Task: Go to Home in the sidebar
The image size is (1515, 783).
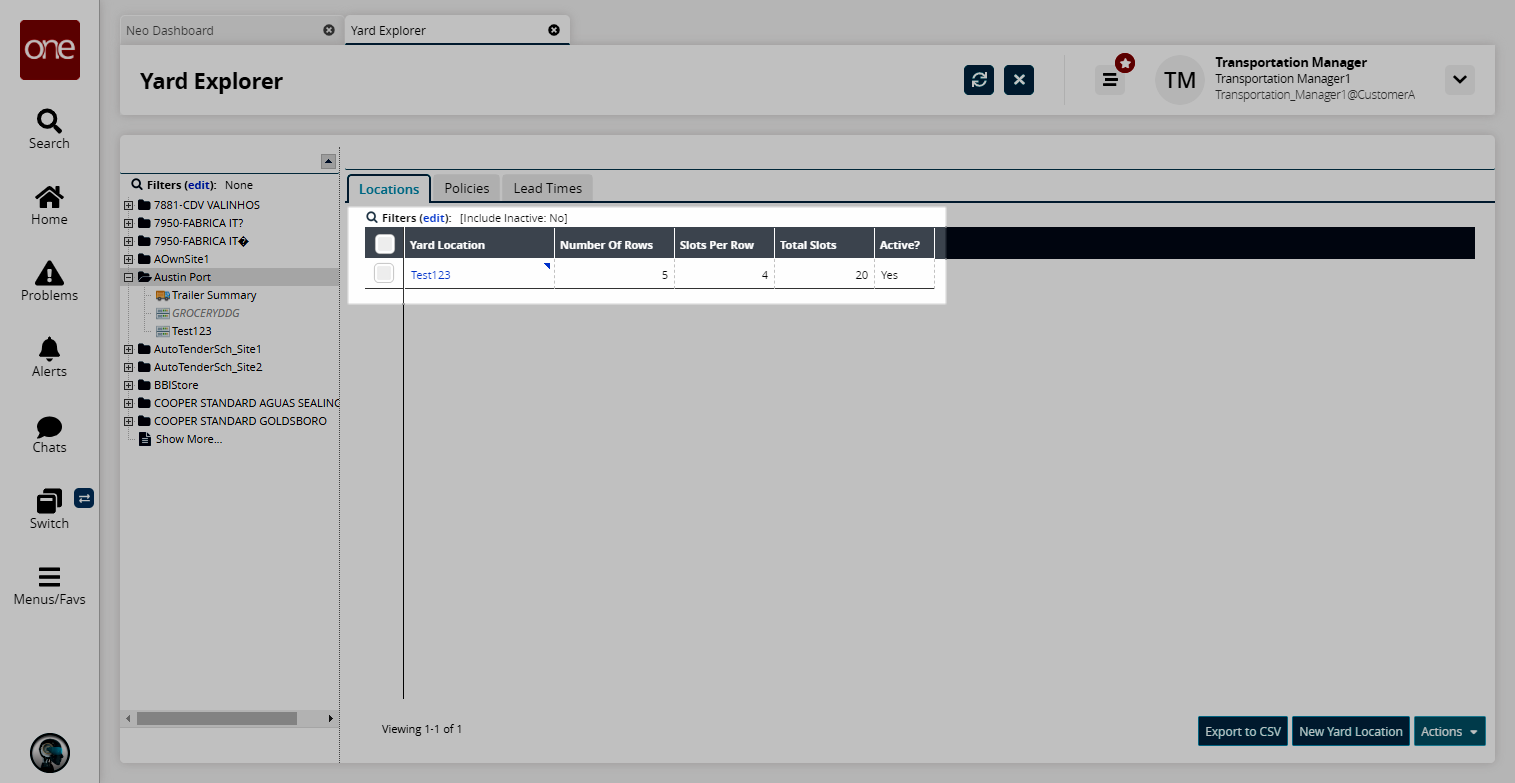Action: point(49,206)
